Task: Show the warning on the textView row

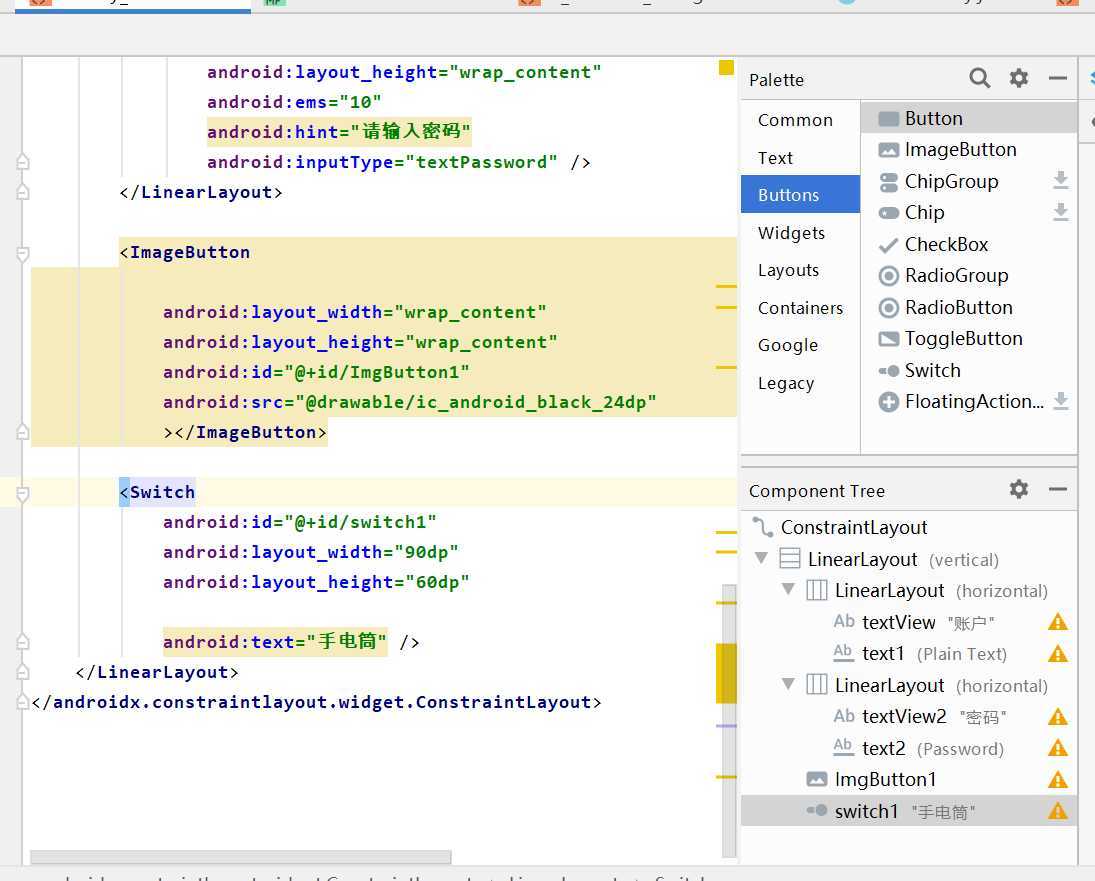Action: (x=1058, y=621)
